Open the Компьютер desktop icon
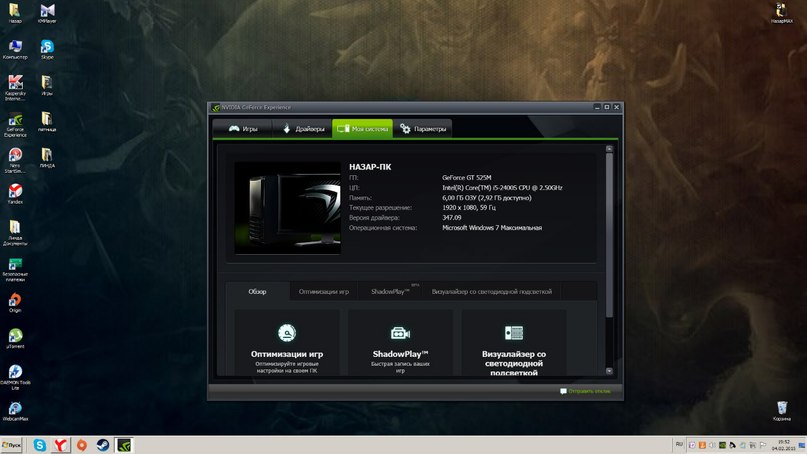 tap(15, 49)
